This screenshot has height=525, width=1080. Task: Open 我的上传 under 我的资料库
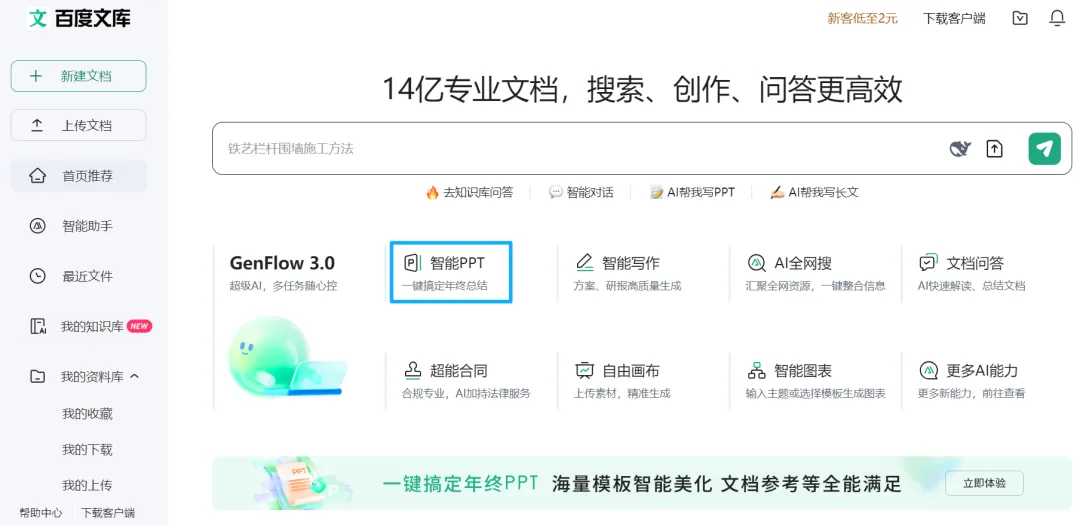click(x=87, y=486)
